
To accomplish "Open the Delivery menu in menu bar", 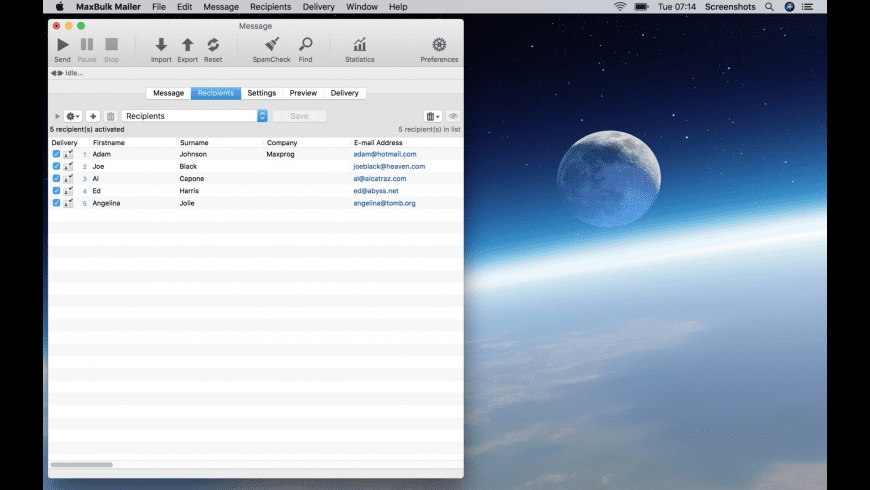I will coord(318,7).
